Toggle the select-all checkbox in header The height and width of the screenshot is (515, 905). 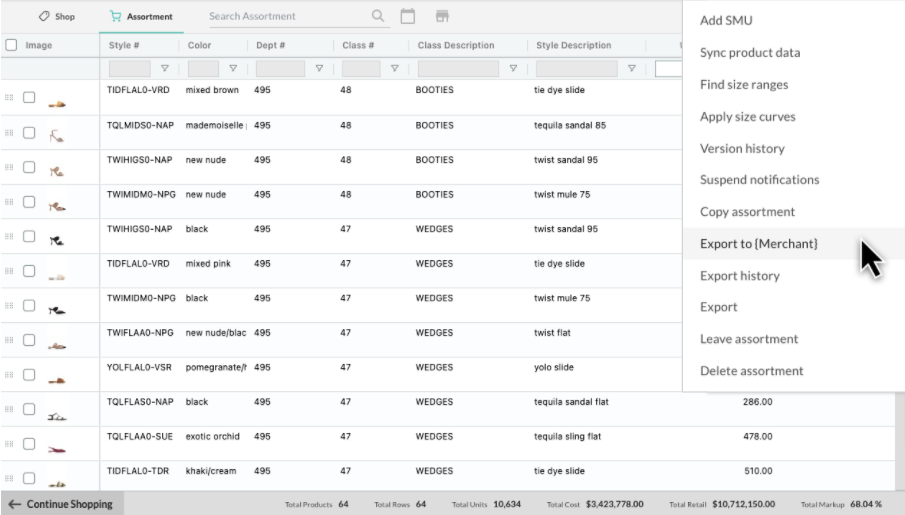point(11,45)
